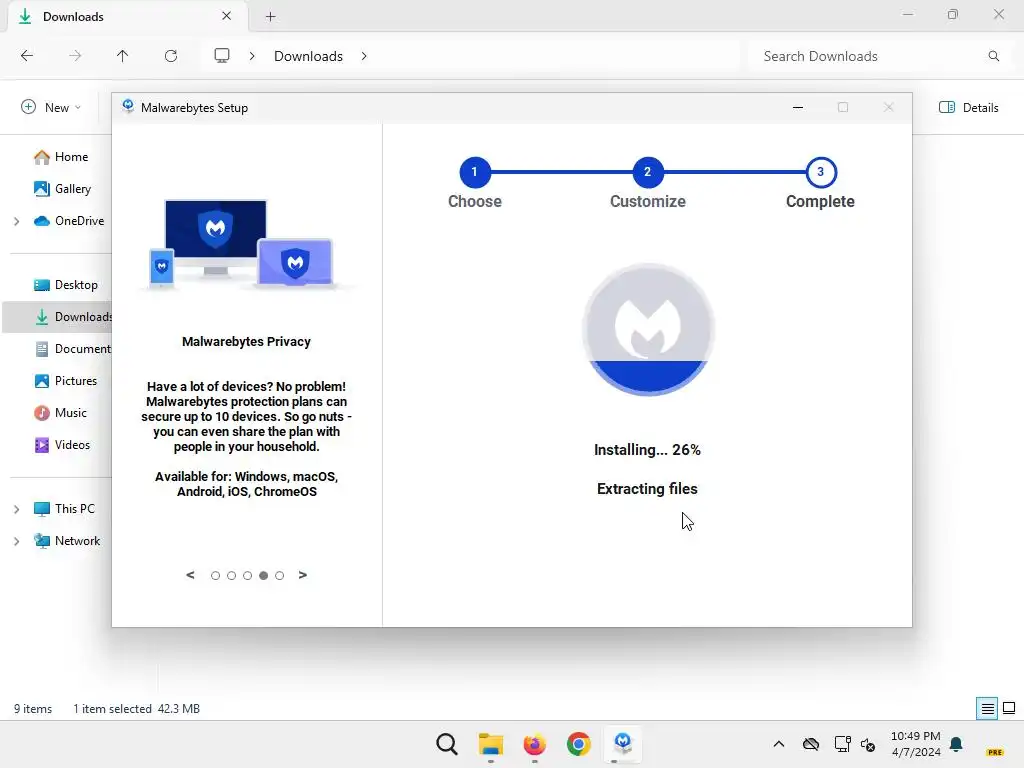
Task: Switch Explorer to details list view
Action: (x=987, y=708)
